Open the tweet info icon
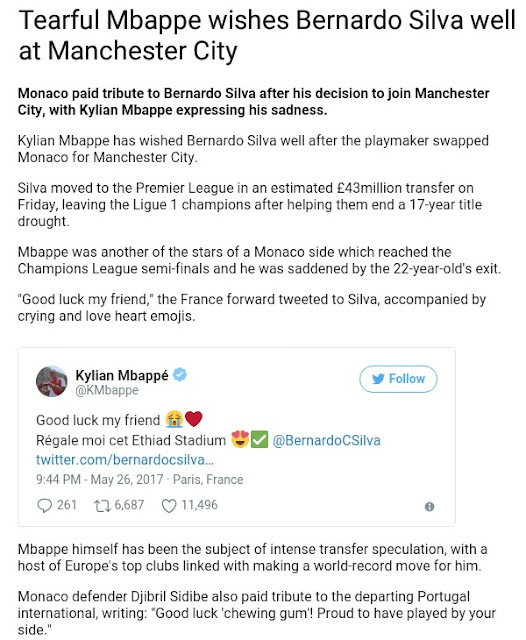 [429, 507]
